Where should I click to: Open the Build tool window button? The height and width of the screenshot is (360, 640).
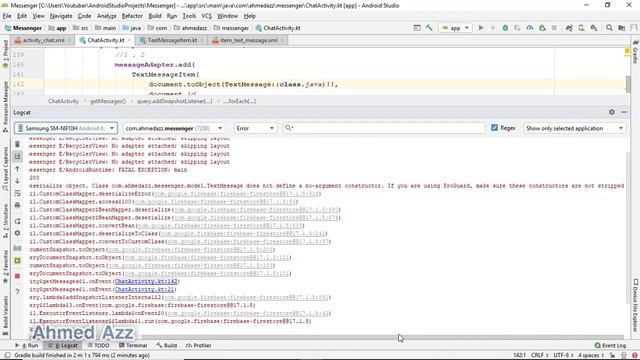pyautogui.click(x=167, y=345)
